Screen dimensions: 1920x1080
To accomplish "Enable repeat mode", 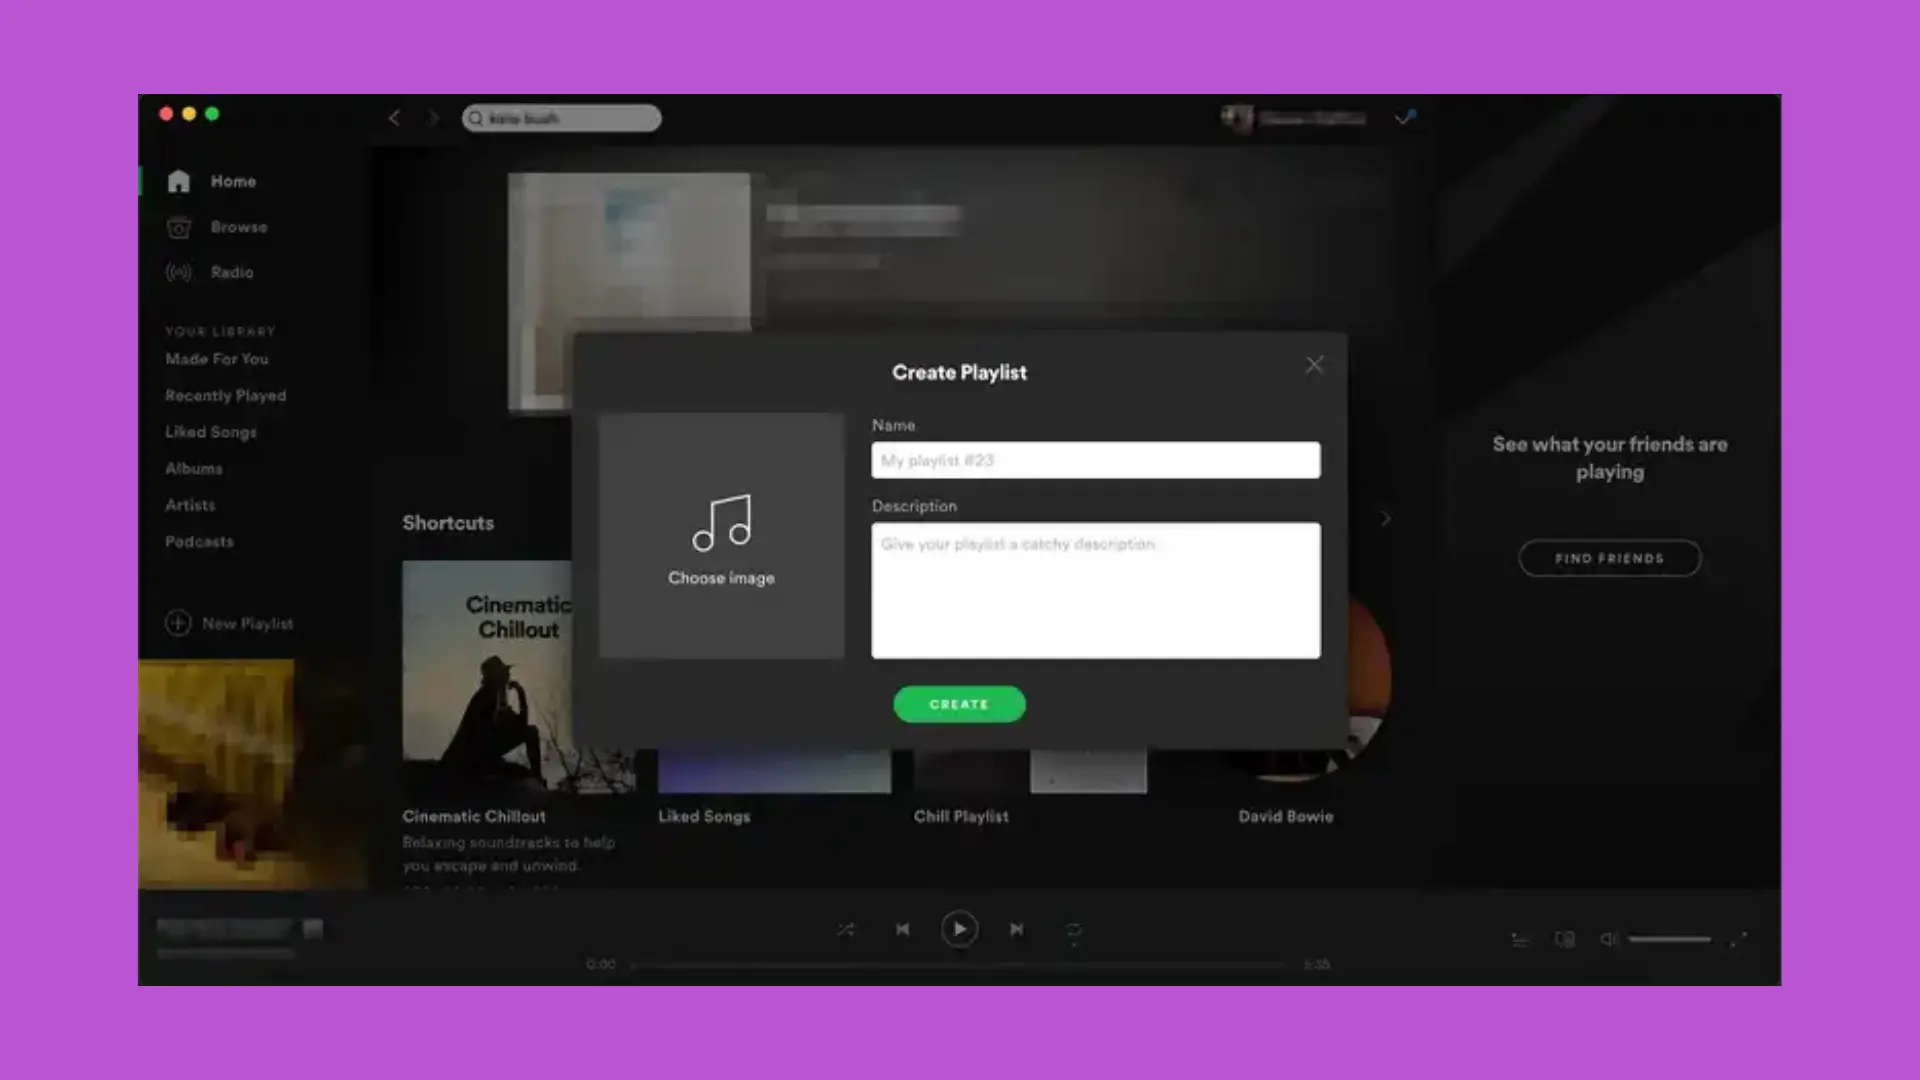I will pos(1073,929).
